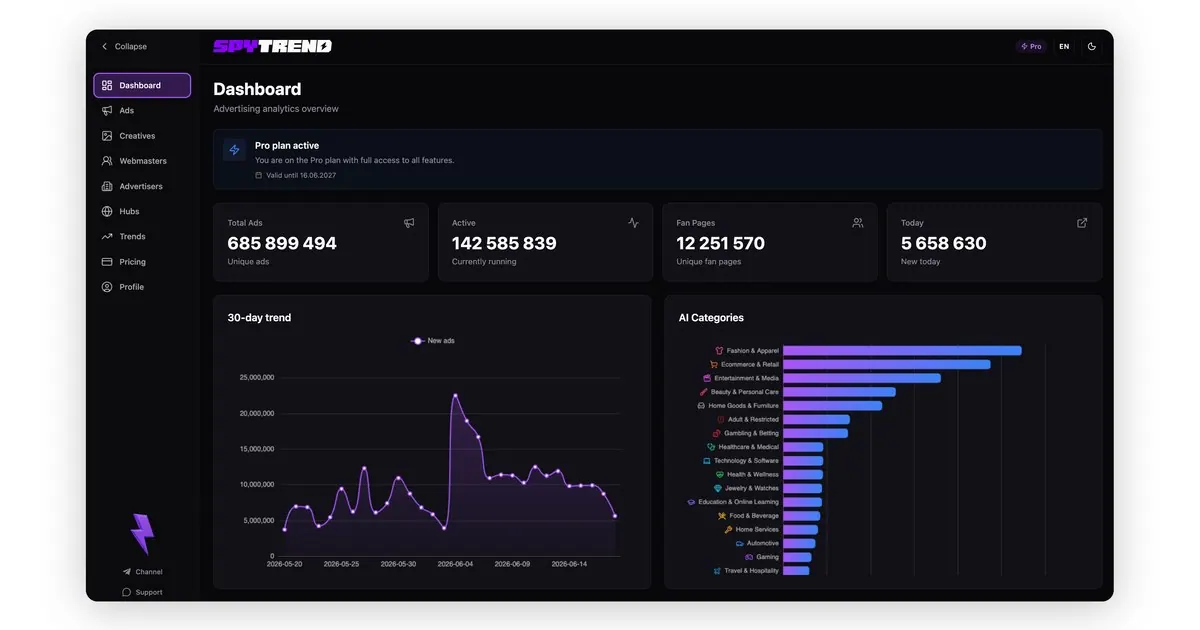This screenshot has width=1200, height=630.
Task: Click the Education & Online Learning label
Action: tap(739, 502)
